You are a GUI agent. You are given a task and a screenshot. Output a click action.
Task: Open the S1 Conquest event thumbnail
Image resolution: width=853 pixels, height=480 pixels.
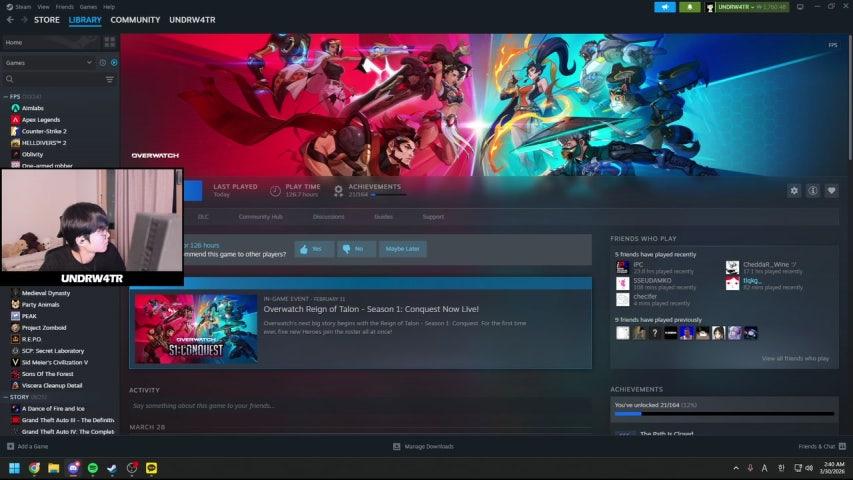tap(196, 329)
